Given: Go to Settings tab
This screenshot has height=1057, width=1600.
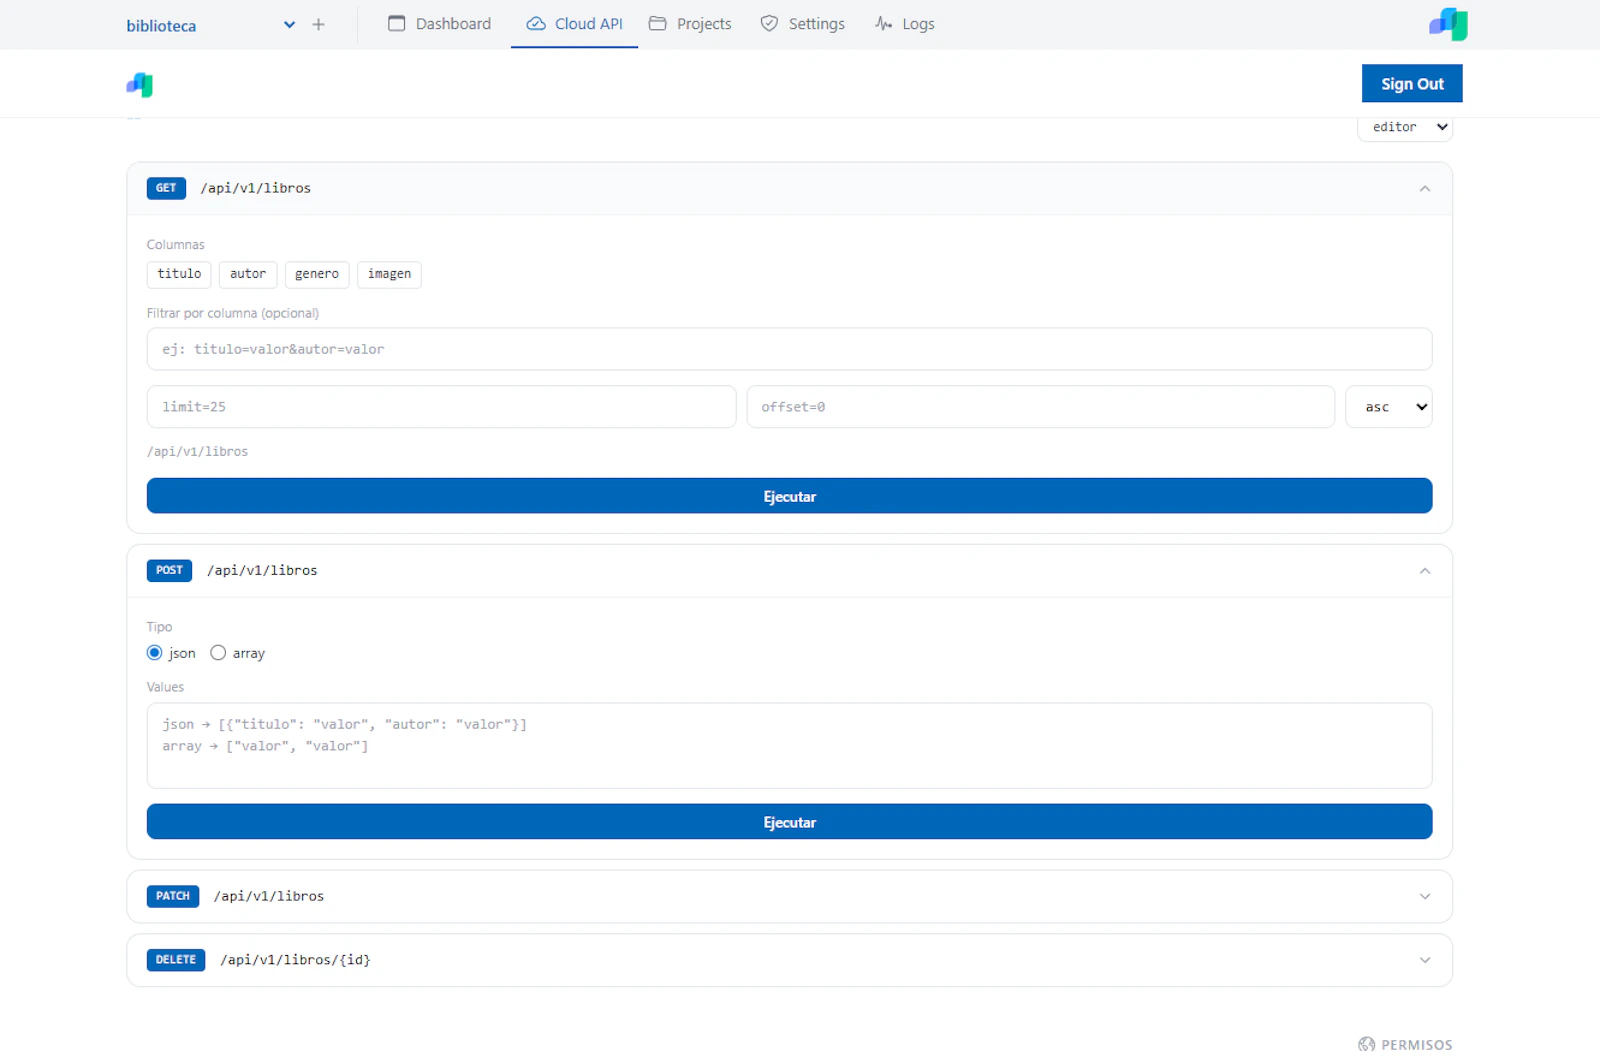Looking at the screenshot, I should tap(802, 24).
